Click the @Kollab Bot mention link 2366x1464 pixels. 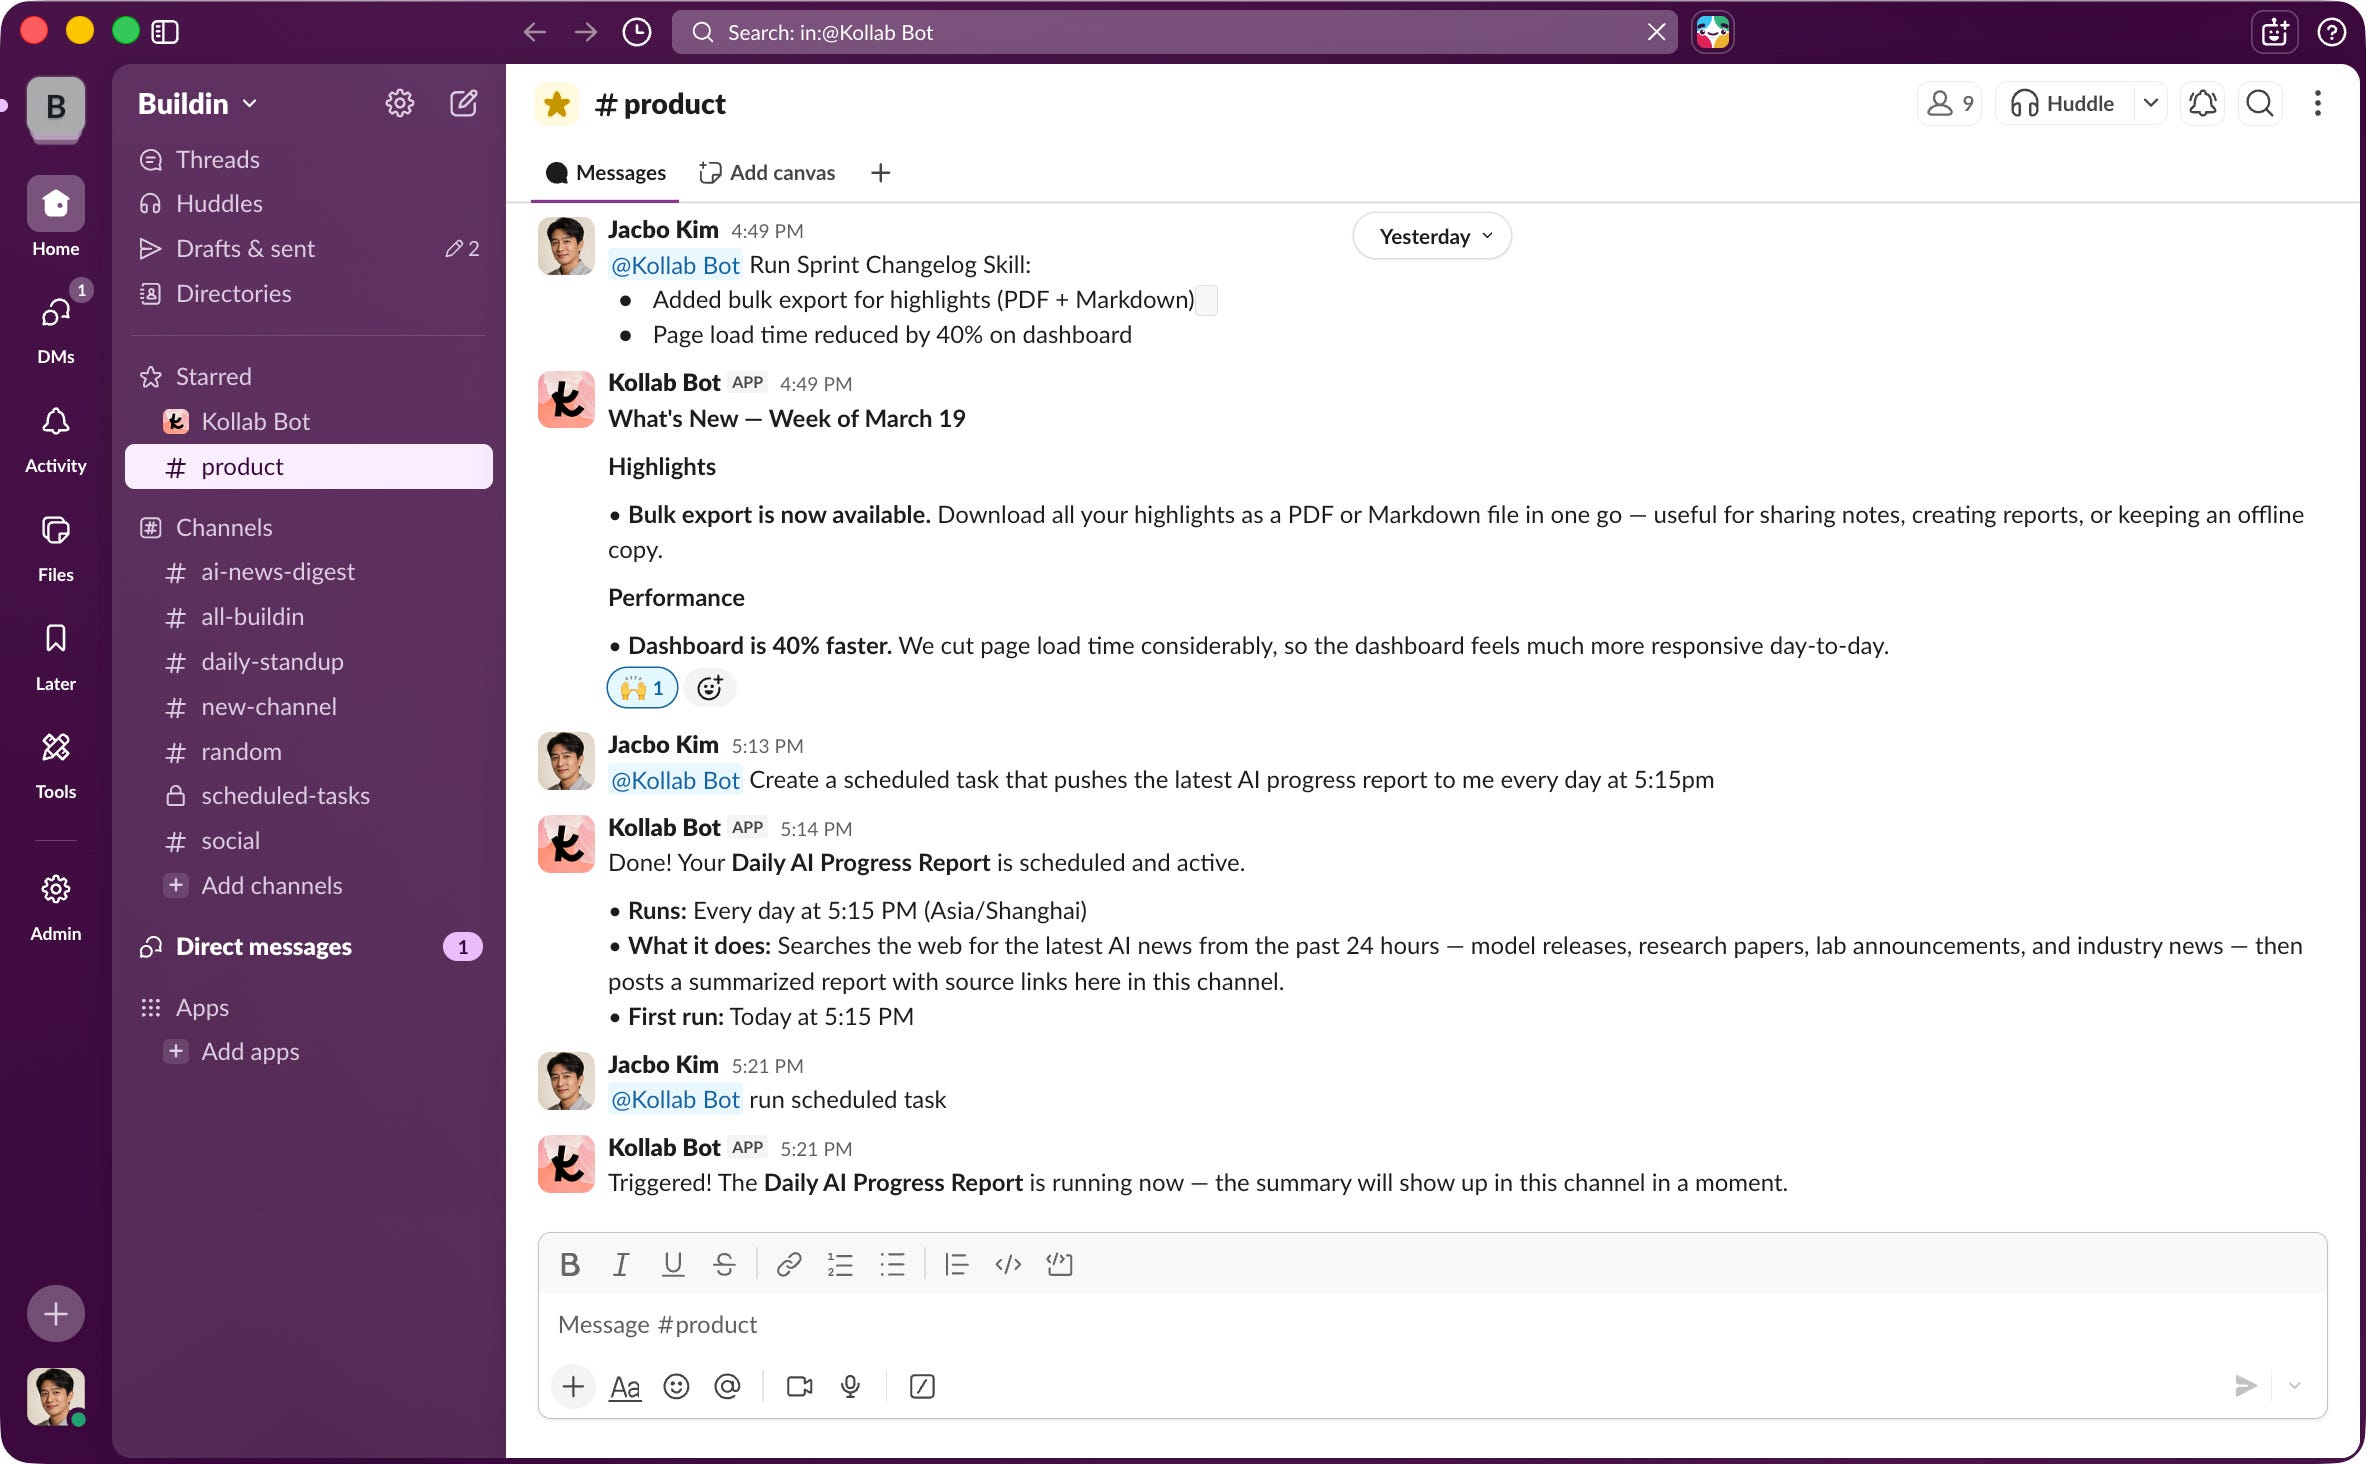[x=675, y=265]
